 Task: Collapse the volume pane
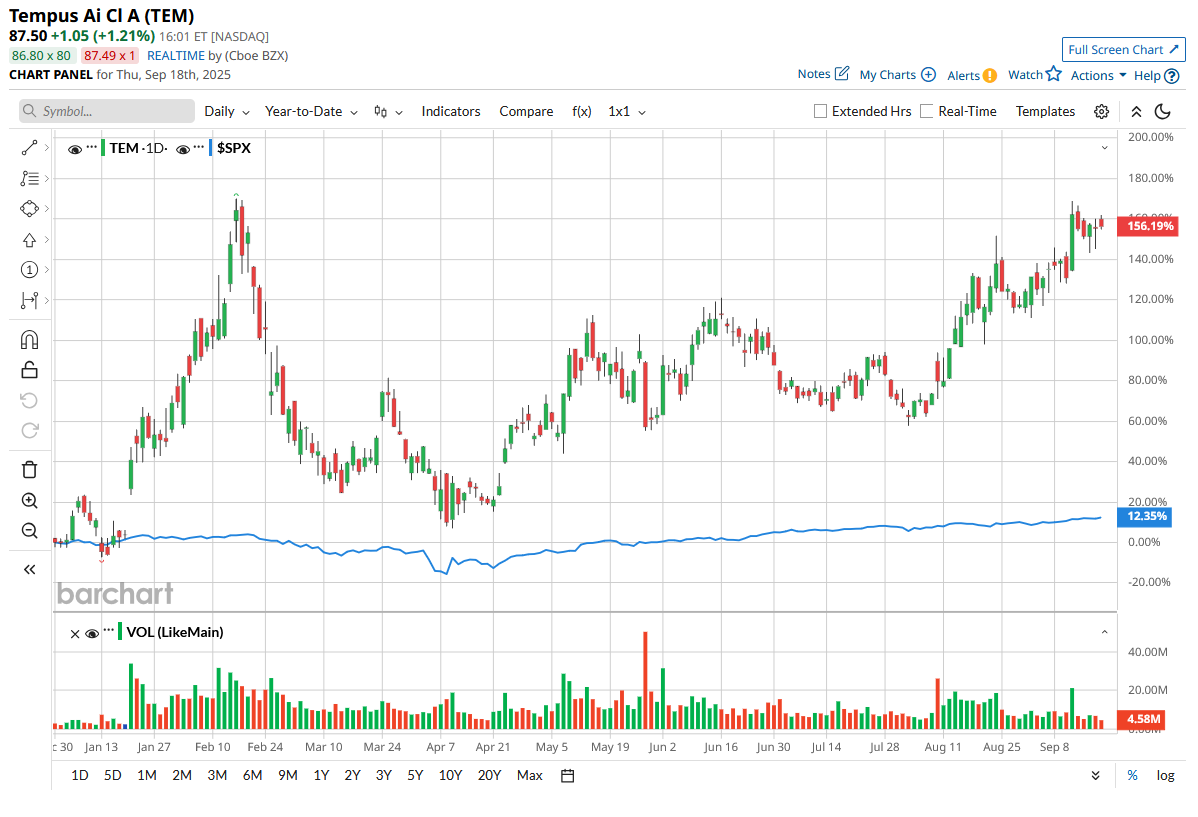(x=1104, y=632)
